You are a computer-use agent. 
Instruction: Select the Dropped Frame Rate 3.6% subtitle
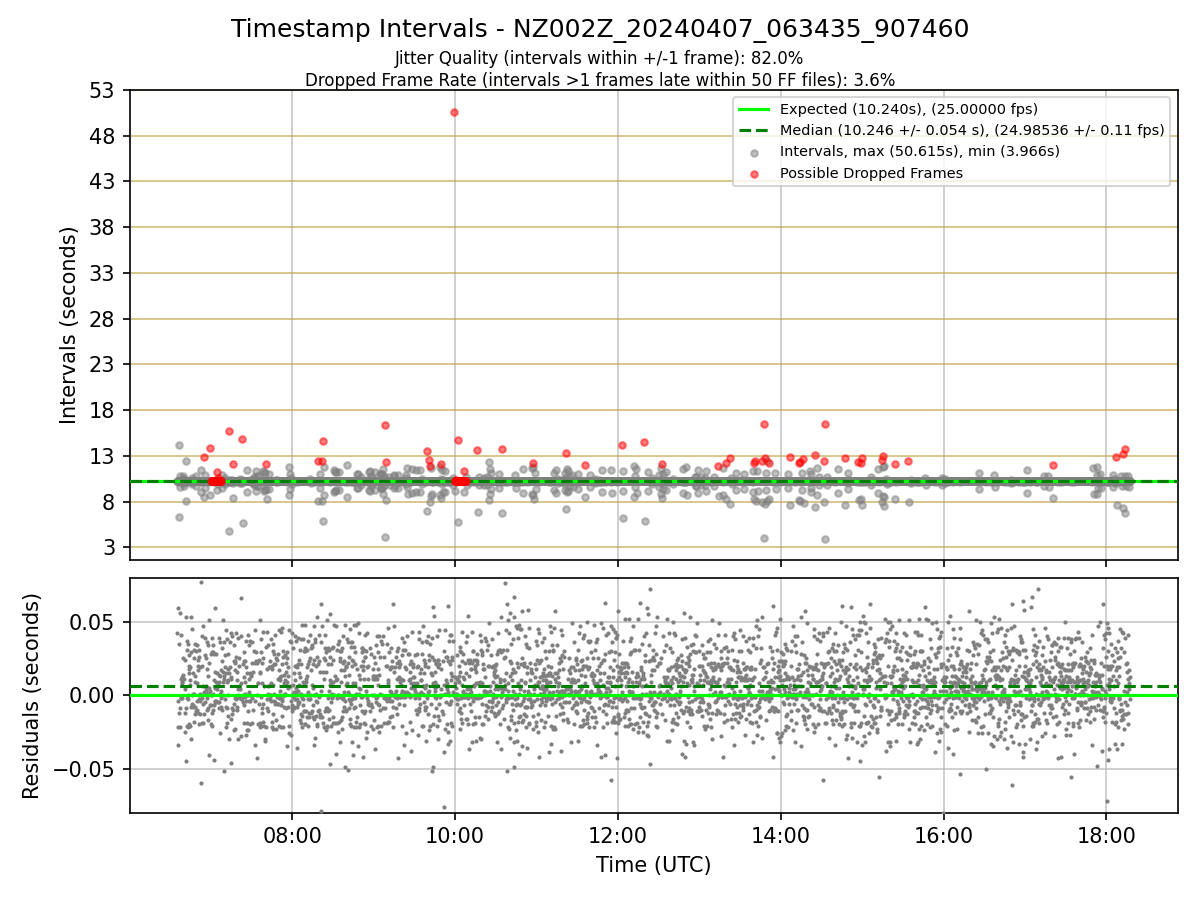pyautogui.click(x=600, y=79)
